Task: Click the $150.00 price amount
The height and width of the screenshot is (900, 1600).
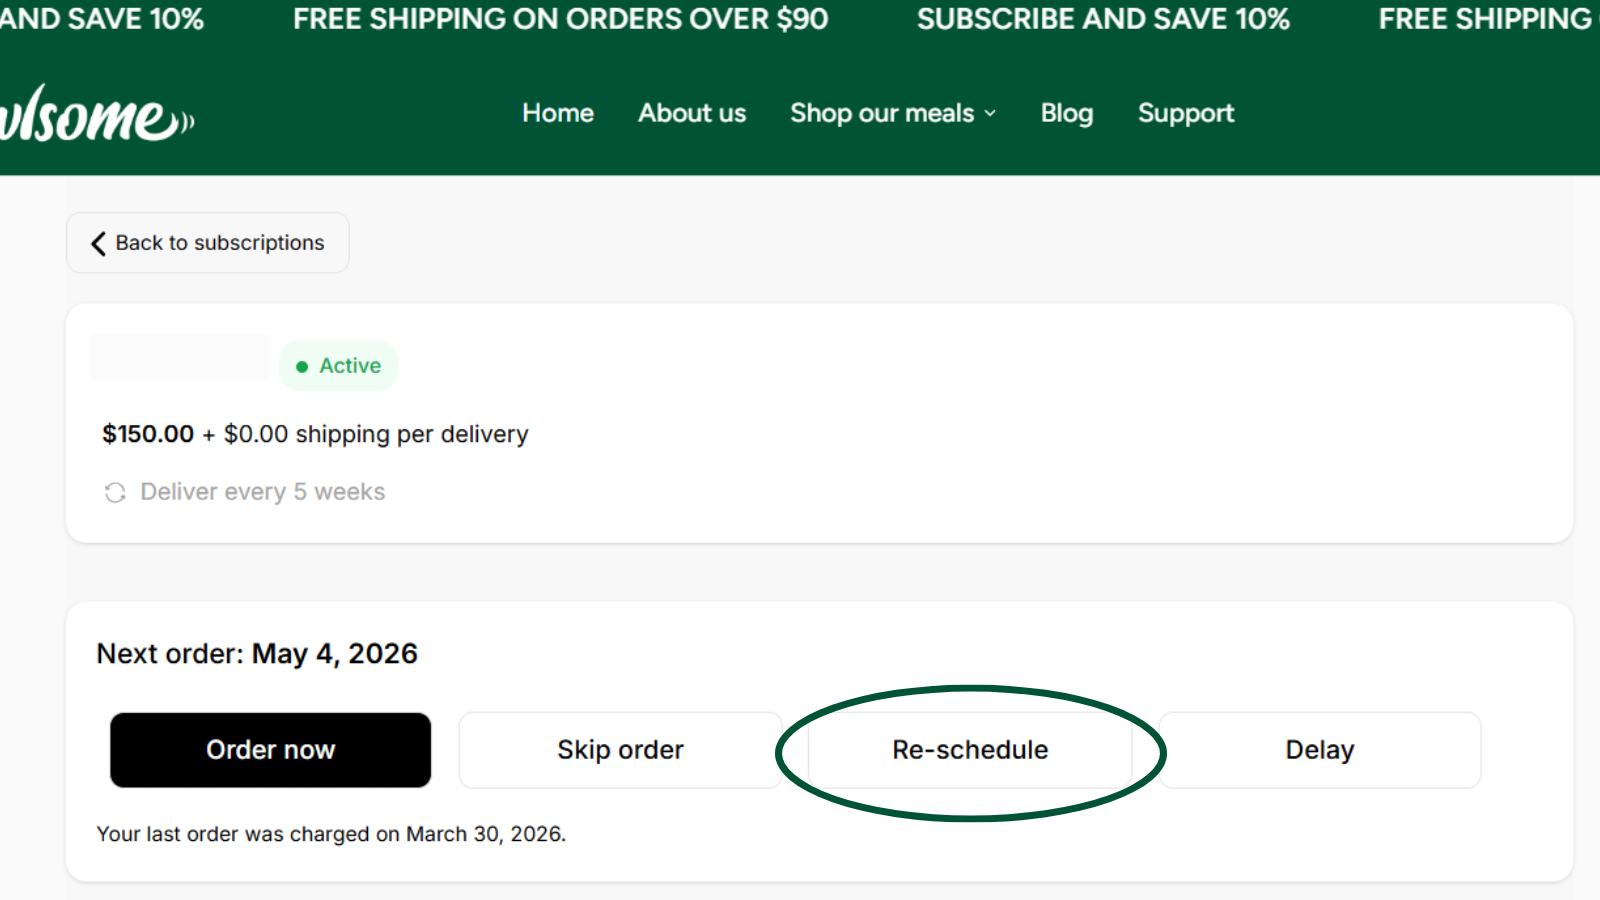Action: click(148, 434)
